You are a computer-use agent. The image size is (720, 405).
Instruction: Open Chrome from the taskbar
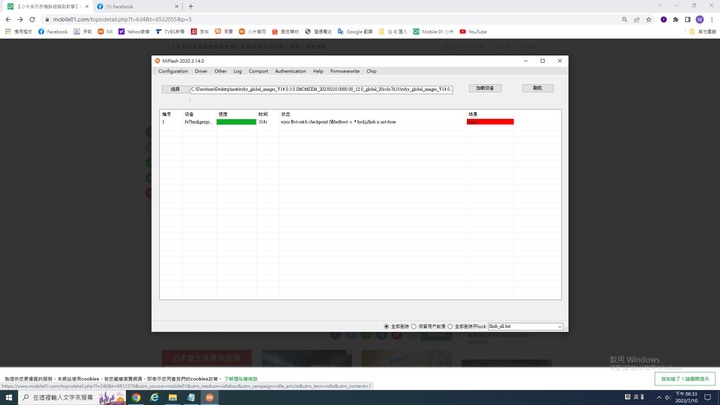[x=136, y=398]
